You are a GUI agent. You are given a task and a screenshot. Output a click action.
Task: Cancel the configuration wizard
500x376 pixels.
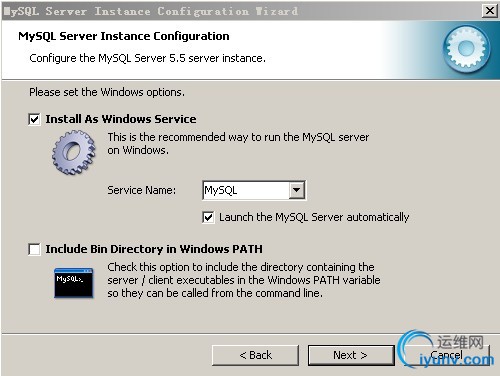coord(447,355)
